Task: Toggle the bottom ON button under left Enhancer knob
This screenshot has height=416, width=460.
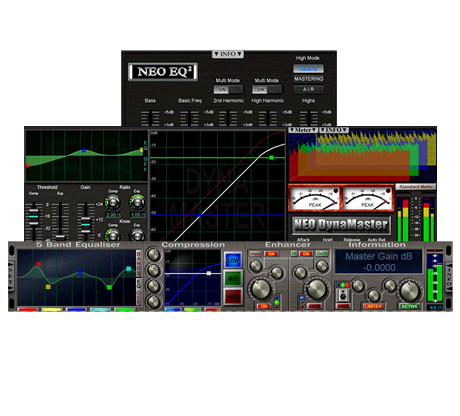Action: point(264,306)
